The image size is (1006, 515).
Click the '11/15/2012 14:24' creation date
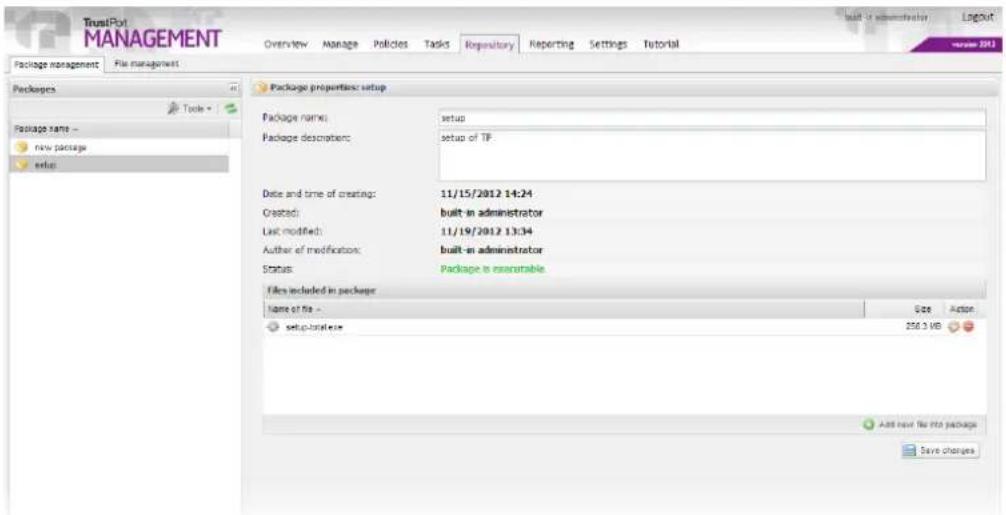point(485,194)
